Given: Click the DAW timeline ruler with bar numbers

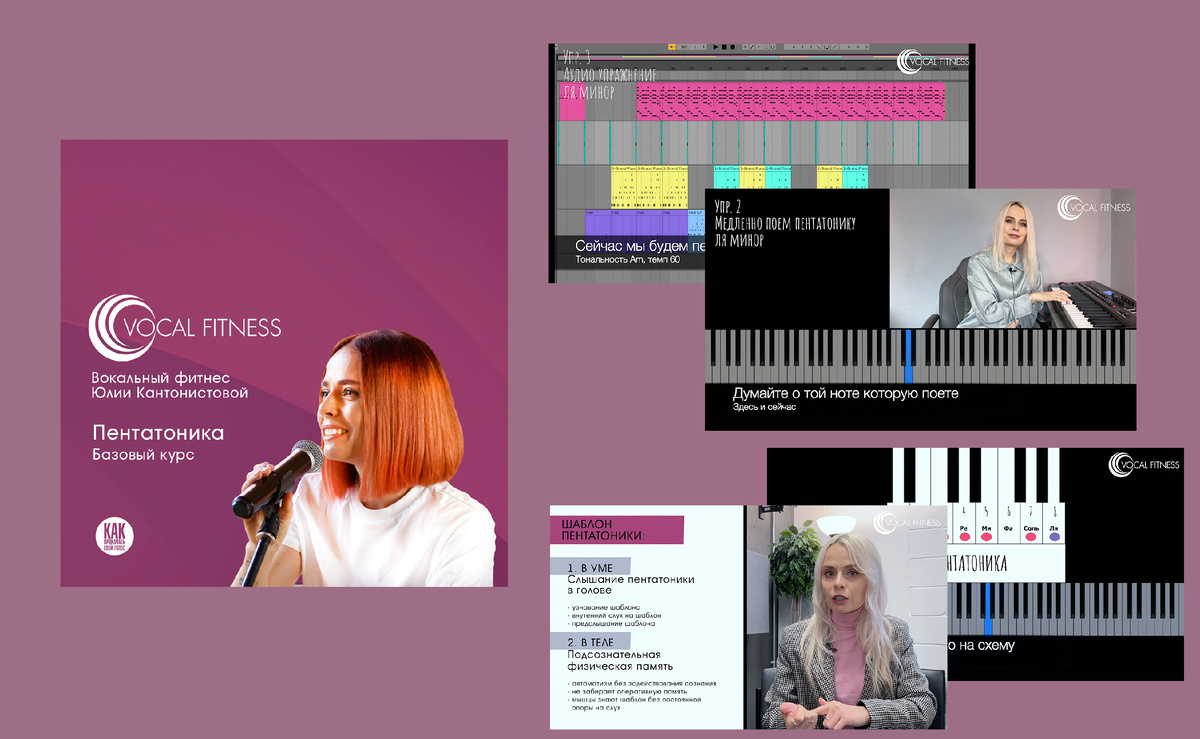Looking at the screenshot, I should coord(762,68).
